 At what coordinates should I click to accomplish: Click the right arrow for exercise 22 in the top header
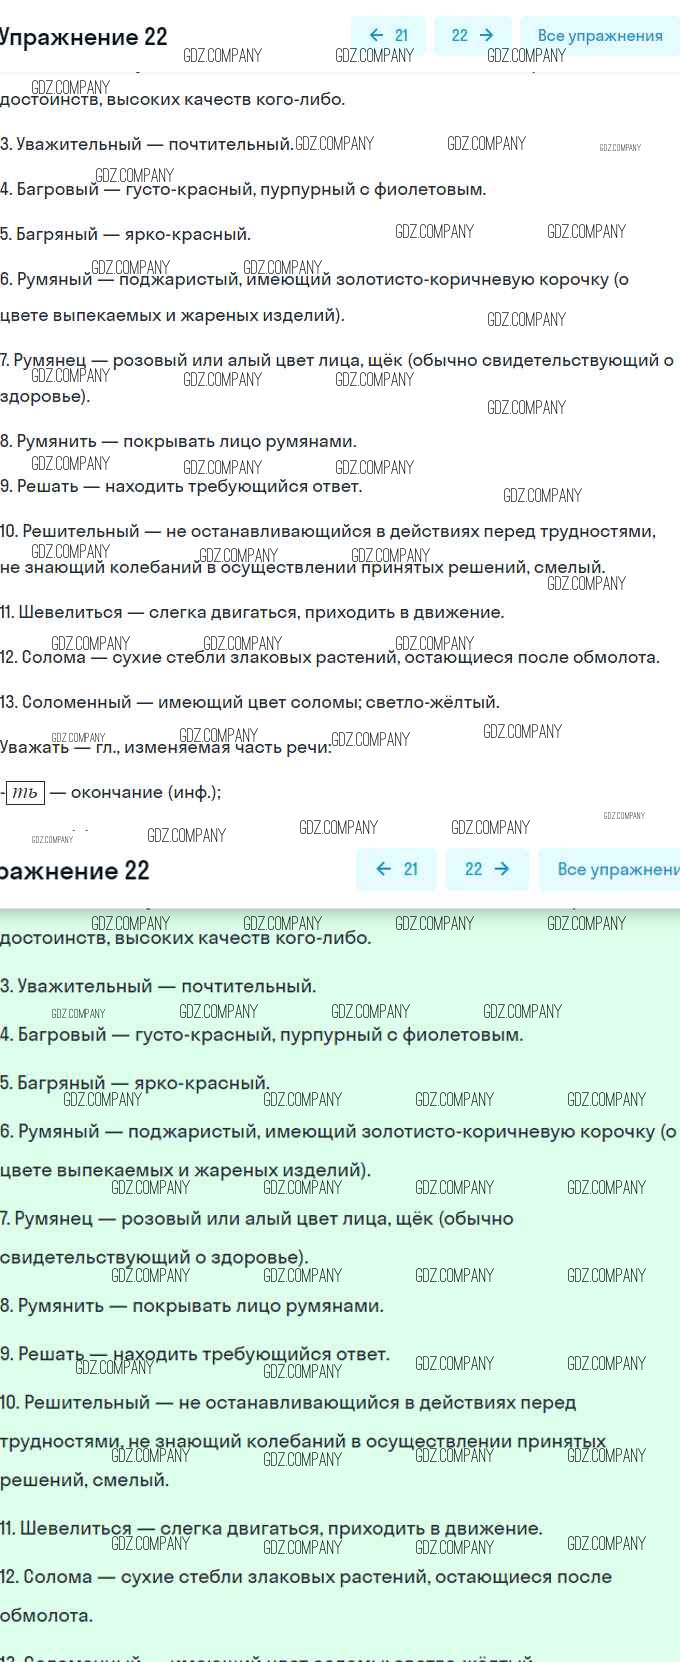tap(473, 36)
